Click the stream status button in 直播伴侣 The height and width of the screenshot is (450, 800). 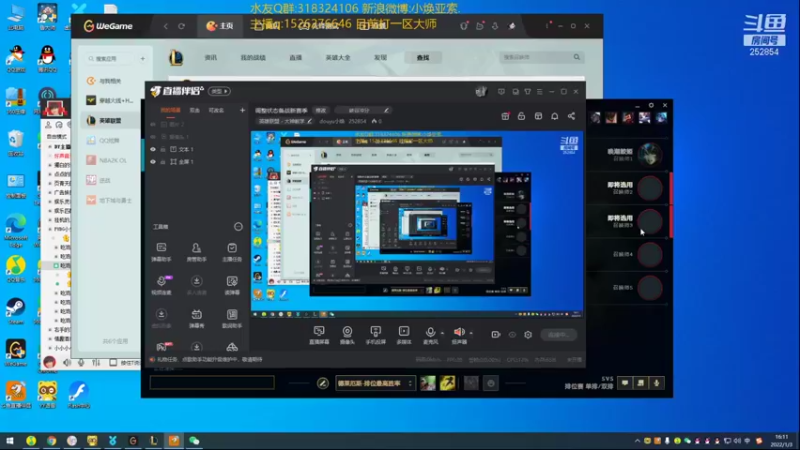coord(558,335)
